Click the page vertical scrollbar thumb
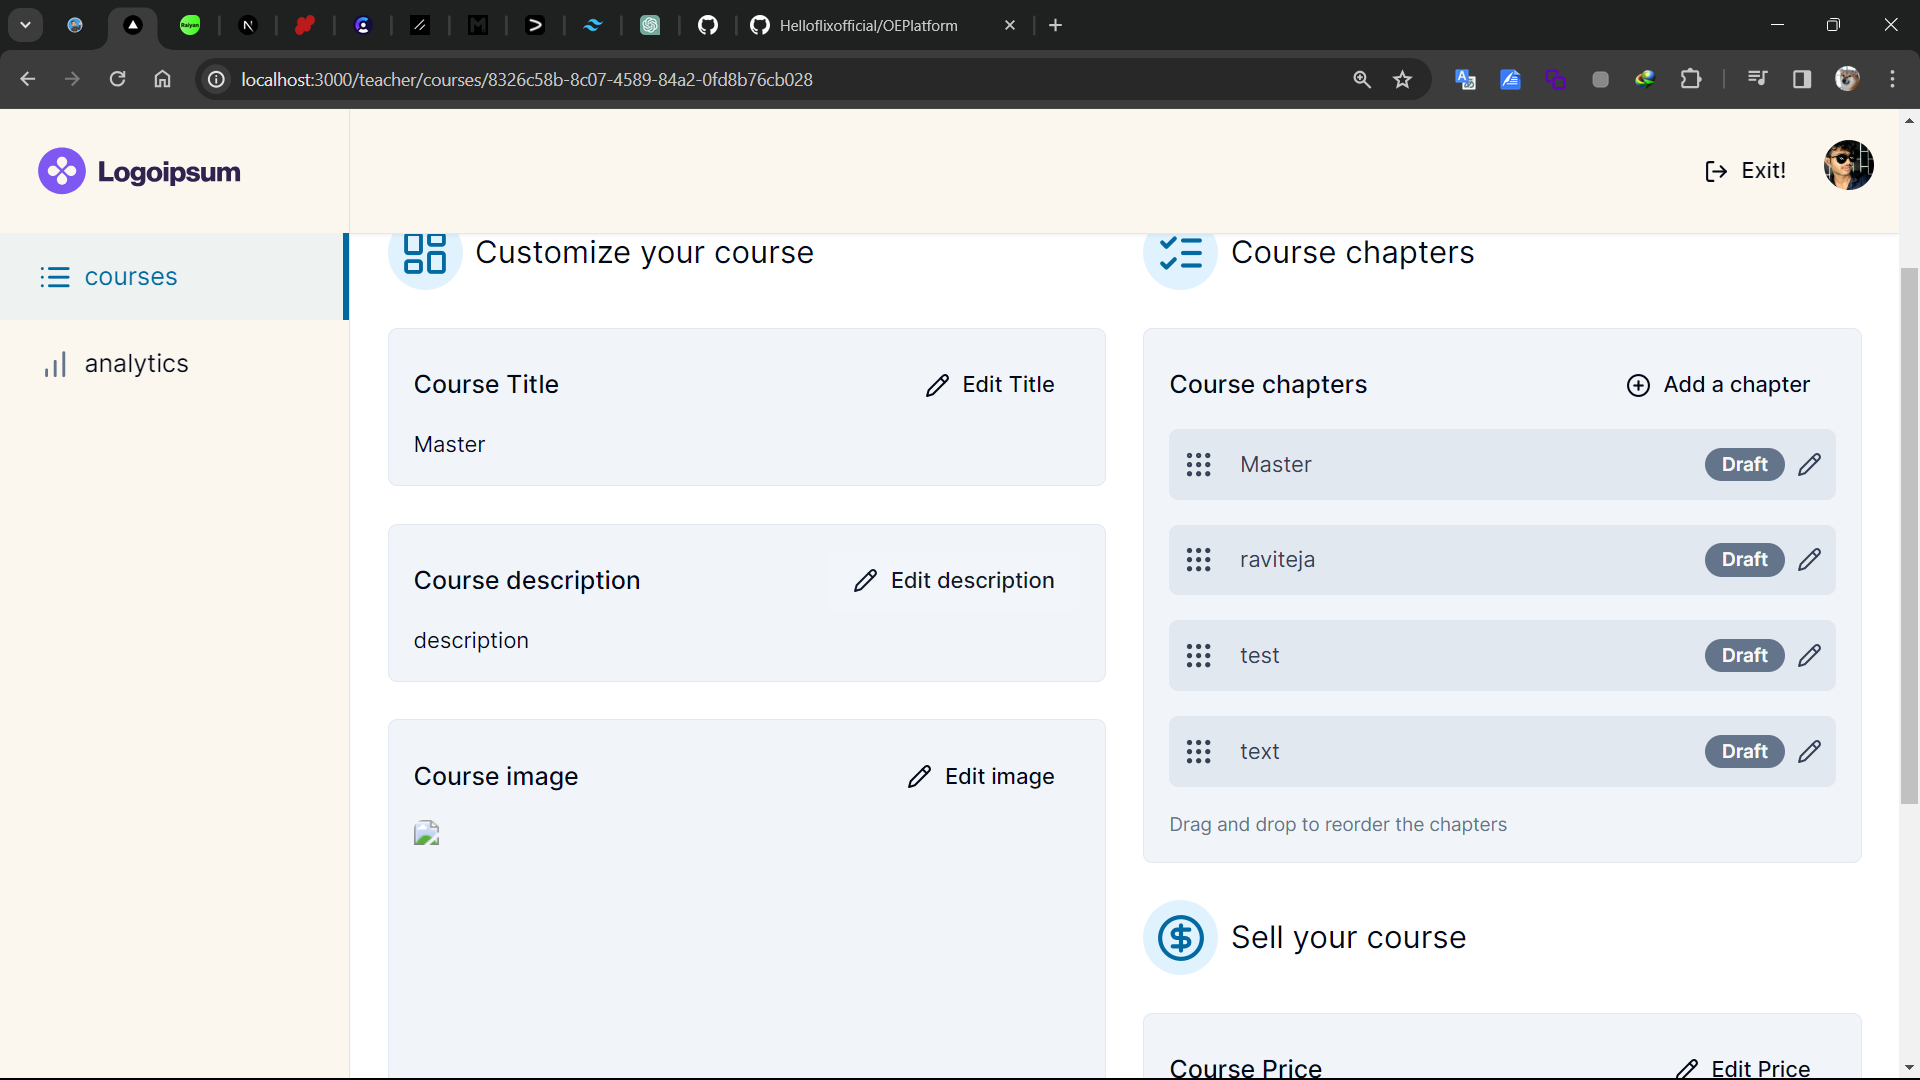The height and width of the screenshot is (1080, 1920). pyautogui.click(x=1909, y=536)
